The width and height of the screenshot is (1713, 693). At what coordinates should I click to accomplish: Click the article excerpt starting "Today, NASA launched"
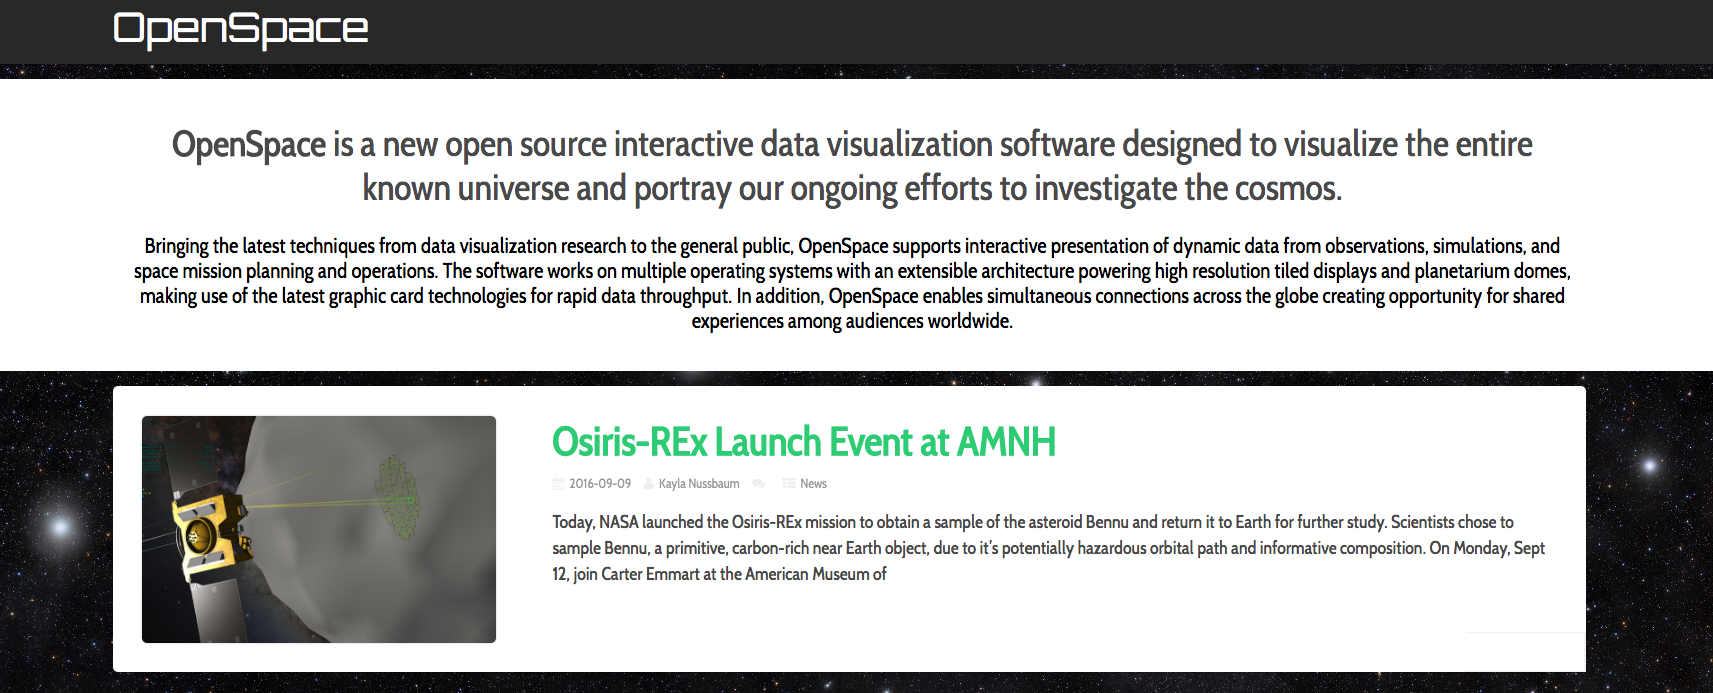point(1048,548)
